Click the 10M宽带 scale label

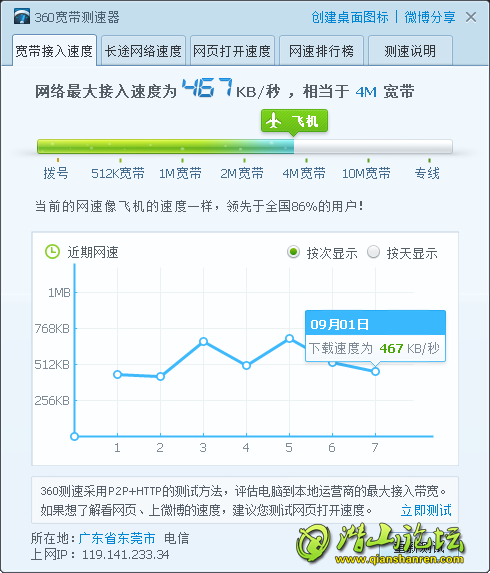point(366,173)
